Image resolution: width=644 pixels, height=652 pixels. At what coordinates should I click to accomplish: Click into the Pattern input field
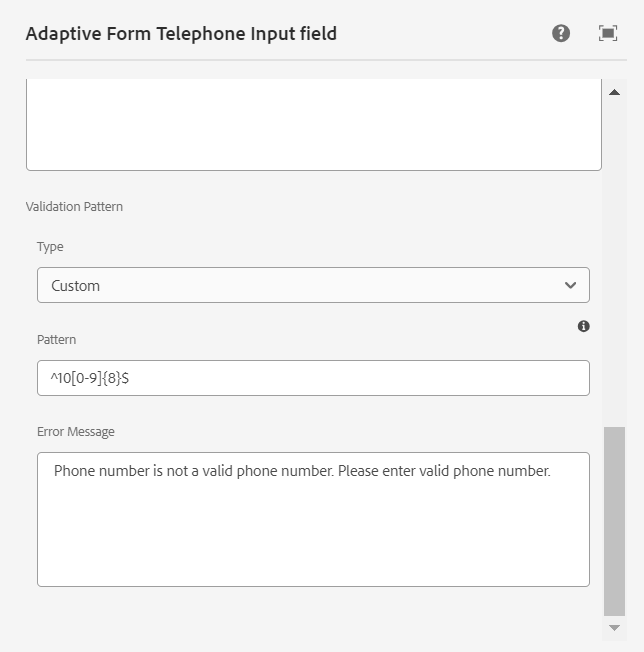click(x=350, y=378)
